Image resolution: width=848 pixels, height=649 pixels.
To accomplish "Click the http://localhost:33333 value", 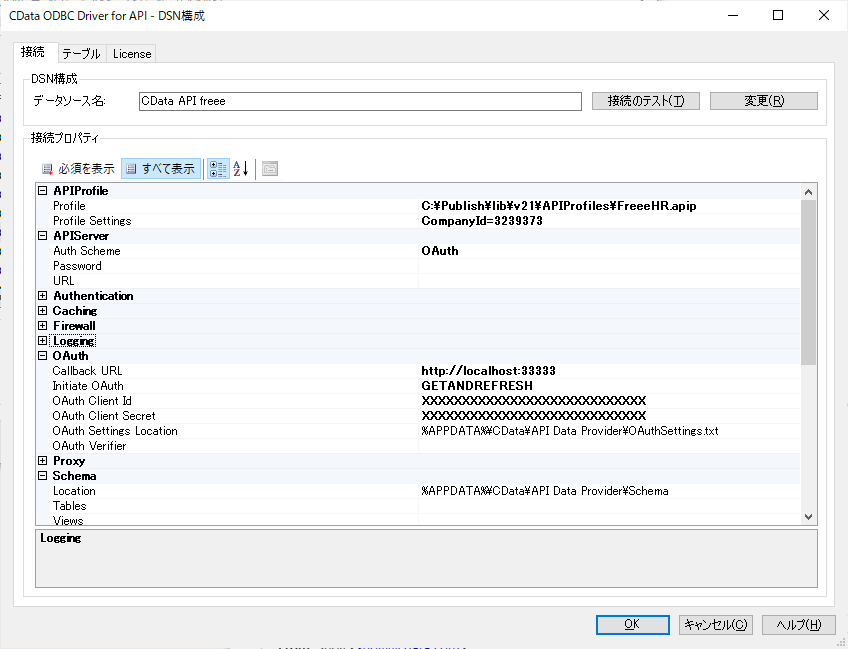I will pos(488,371).
